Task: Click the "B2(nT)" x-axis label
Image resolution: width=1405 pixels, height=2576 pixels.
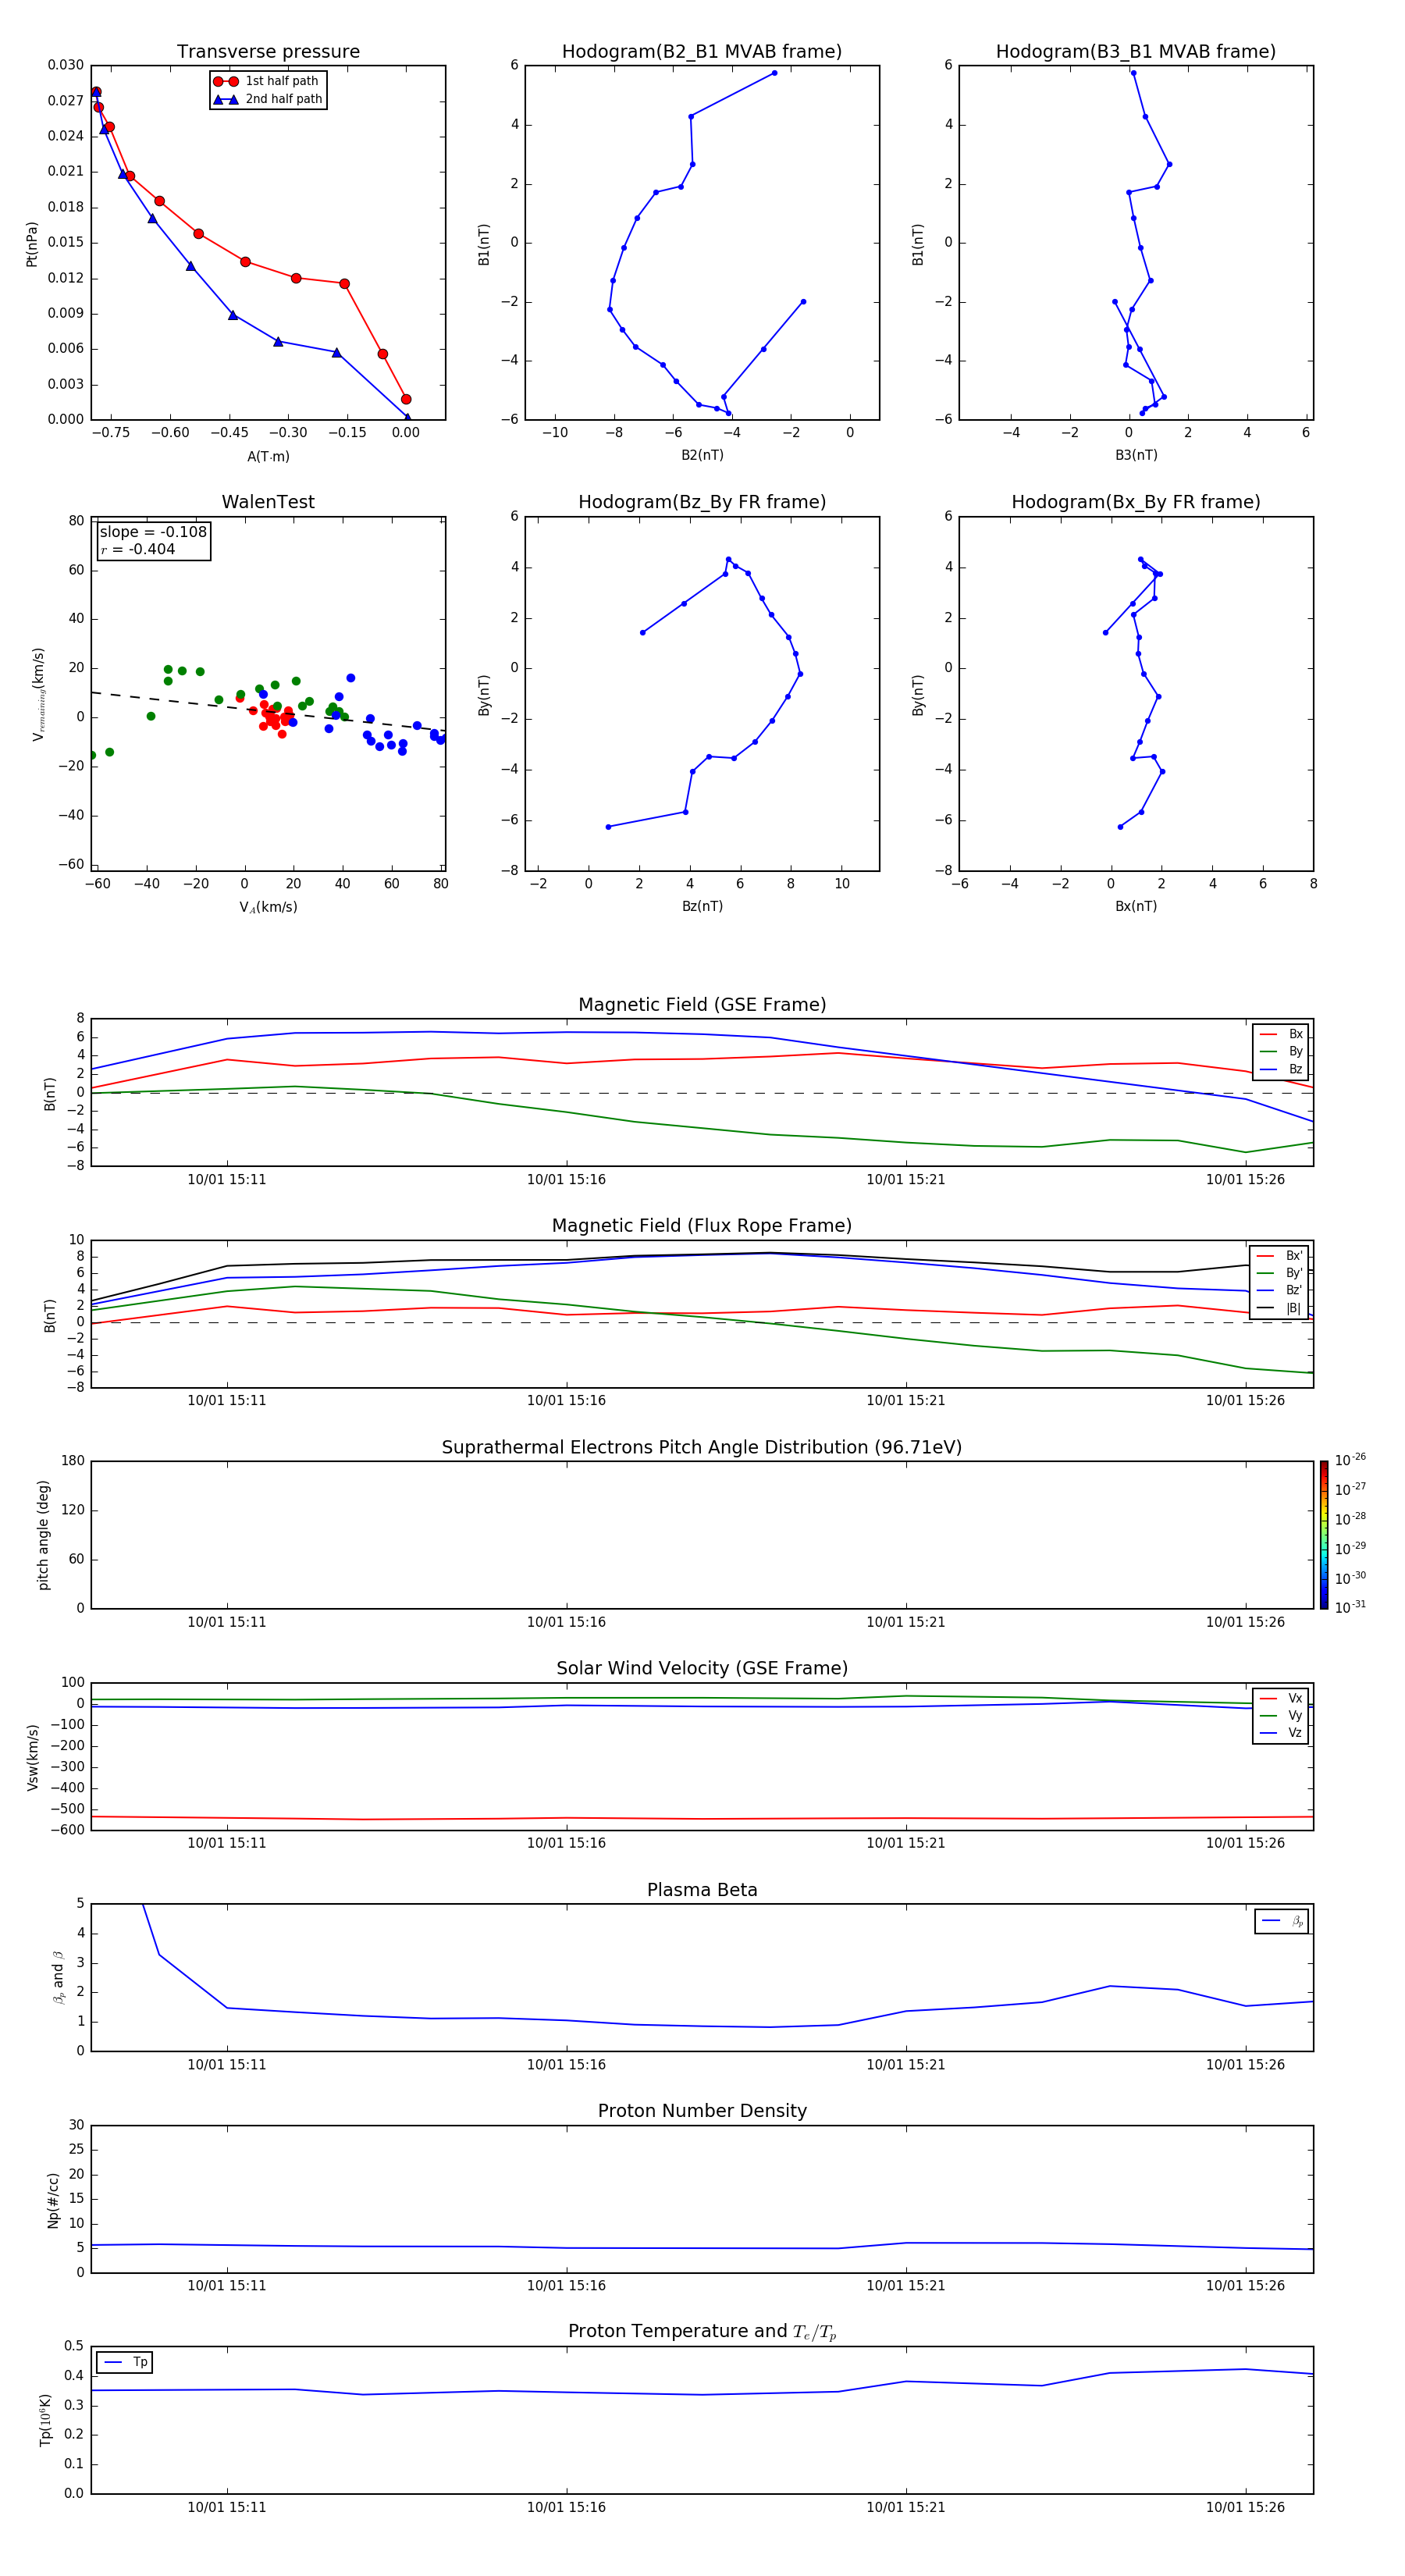Action: (x=702, y=455)
